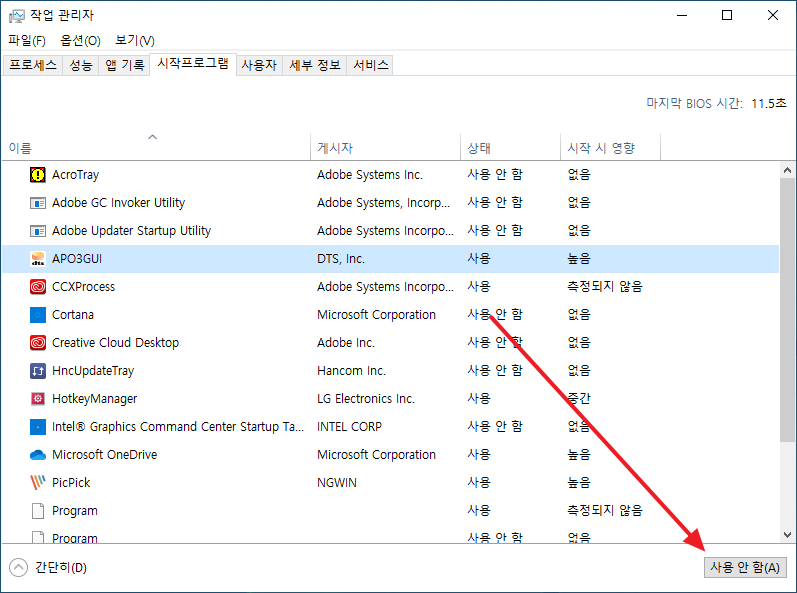Click Microsoft Corporation publisher in the Cortana row
Screen dimensions: 797x593
click(377, 315)
